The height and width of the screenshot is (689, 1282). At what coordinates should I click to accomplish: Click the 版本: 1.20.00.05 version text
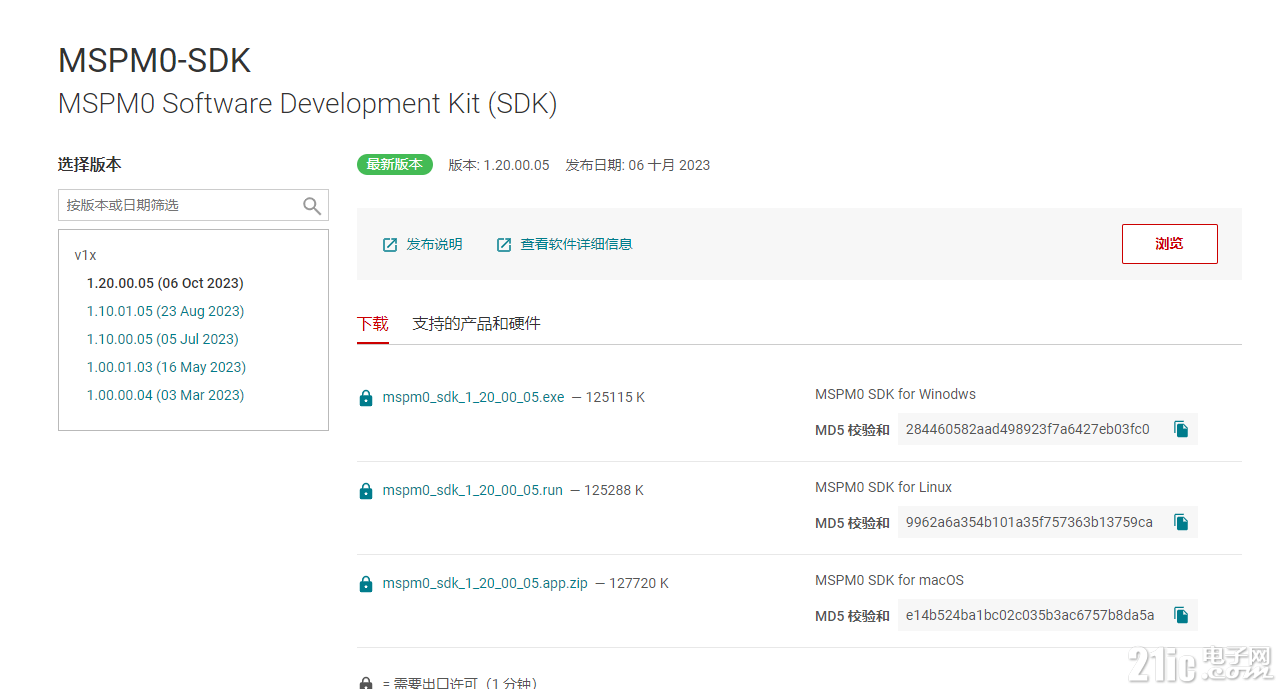pyautogui.click(x=499, y=165)
